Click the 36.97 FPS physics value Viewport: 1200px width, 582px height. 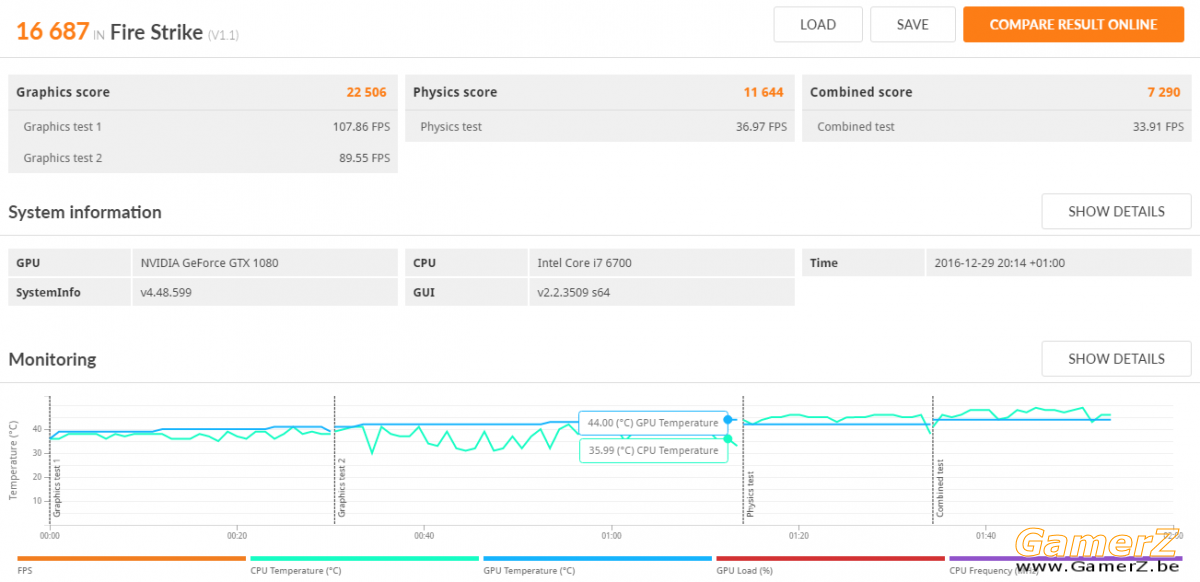click(761, 127)
